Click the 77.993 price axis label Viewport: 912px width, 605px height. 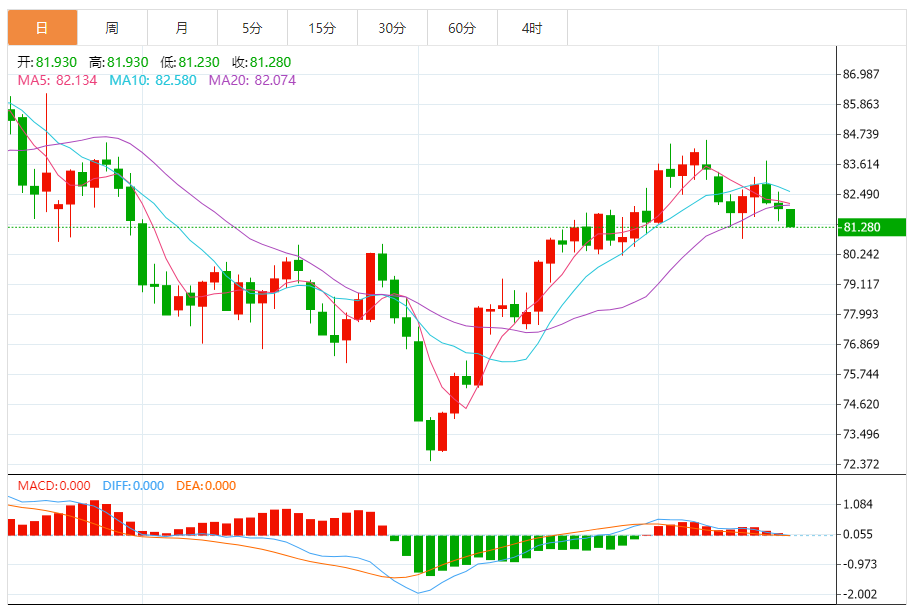(861, 314)
